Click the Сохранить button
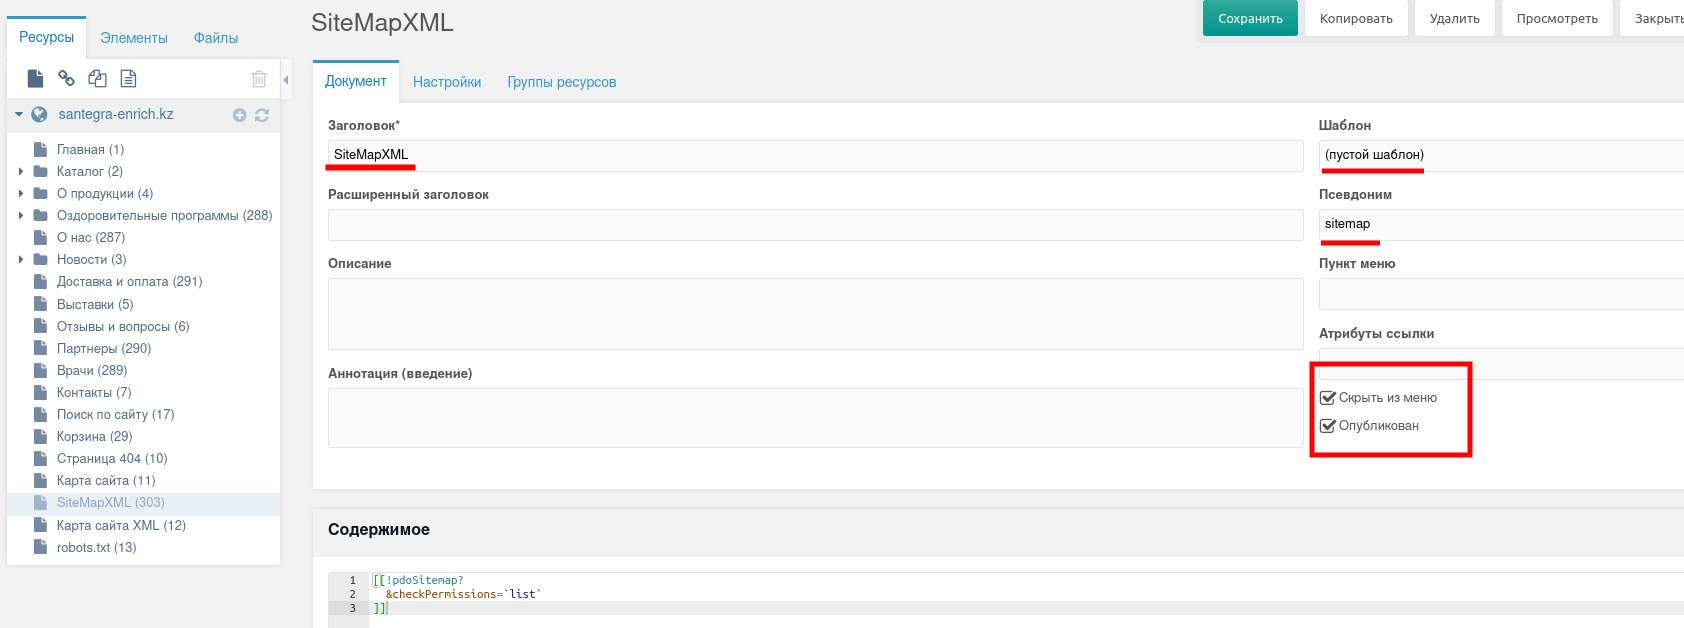The height and width of the screenshot is (628, 1684). (x=1250, y=18)
